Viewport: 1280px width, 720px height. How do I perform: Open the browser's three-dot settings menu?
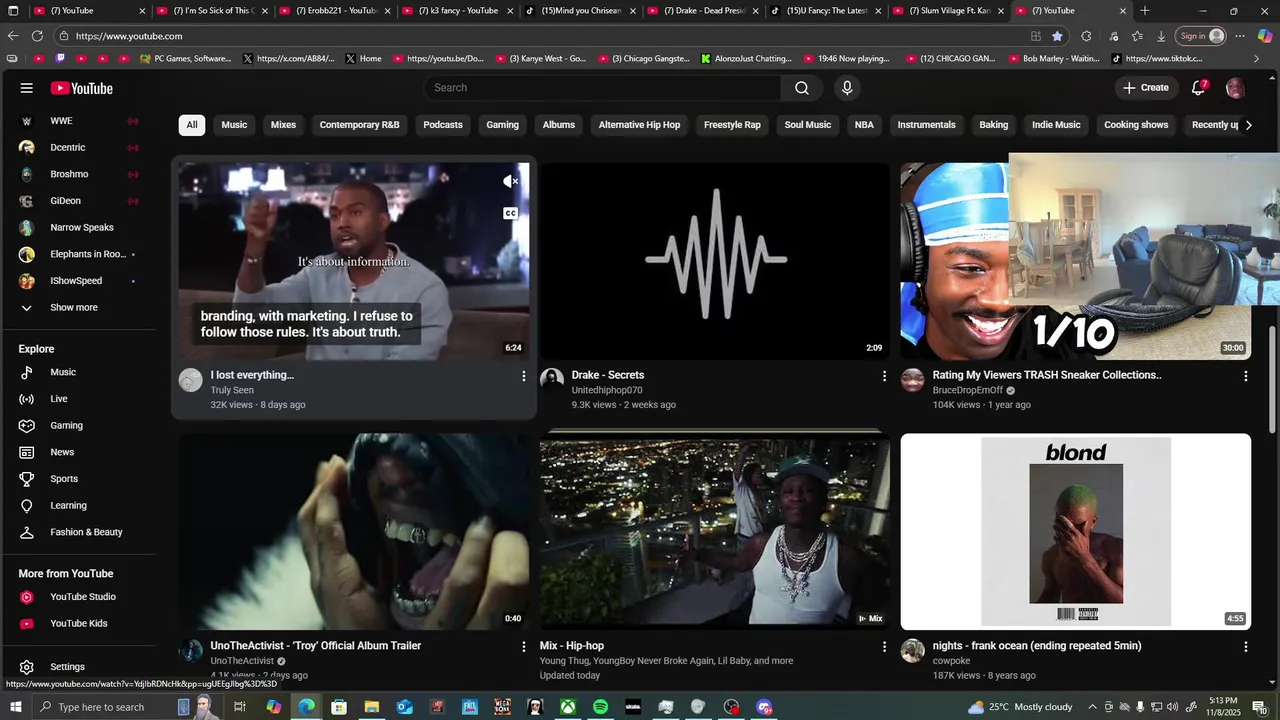point(1240,36)
